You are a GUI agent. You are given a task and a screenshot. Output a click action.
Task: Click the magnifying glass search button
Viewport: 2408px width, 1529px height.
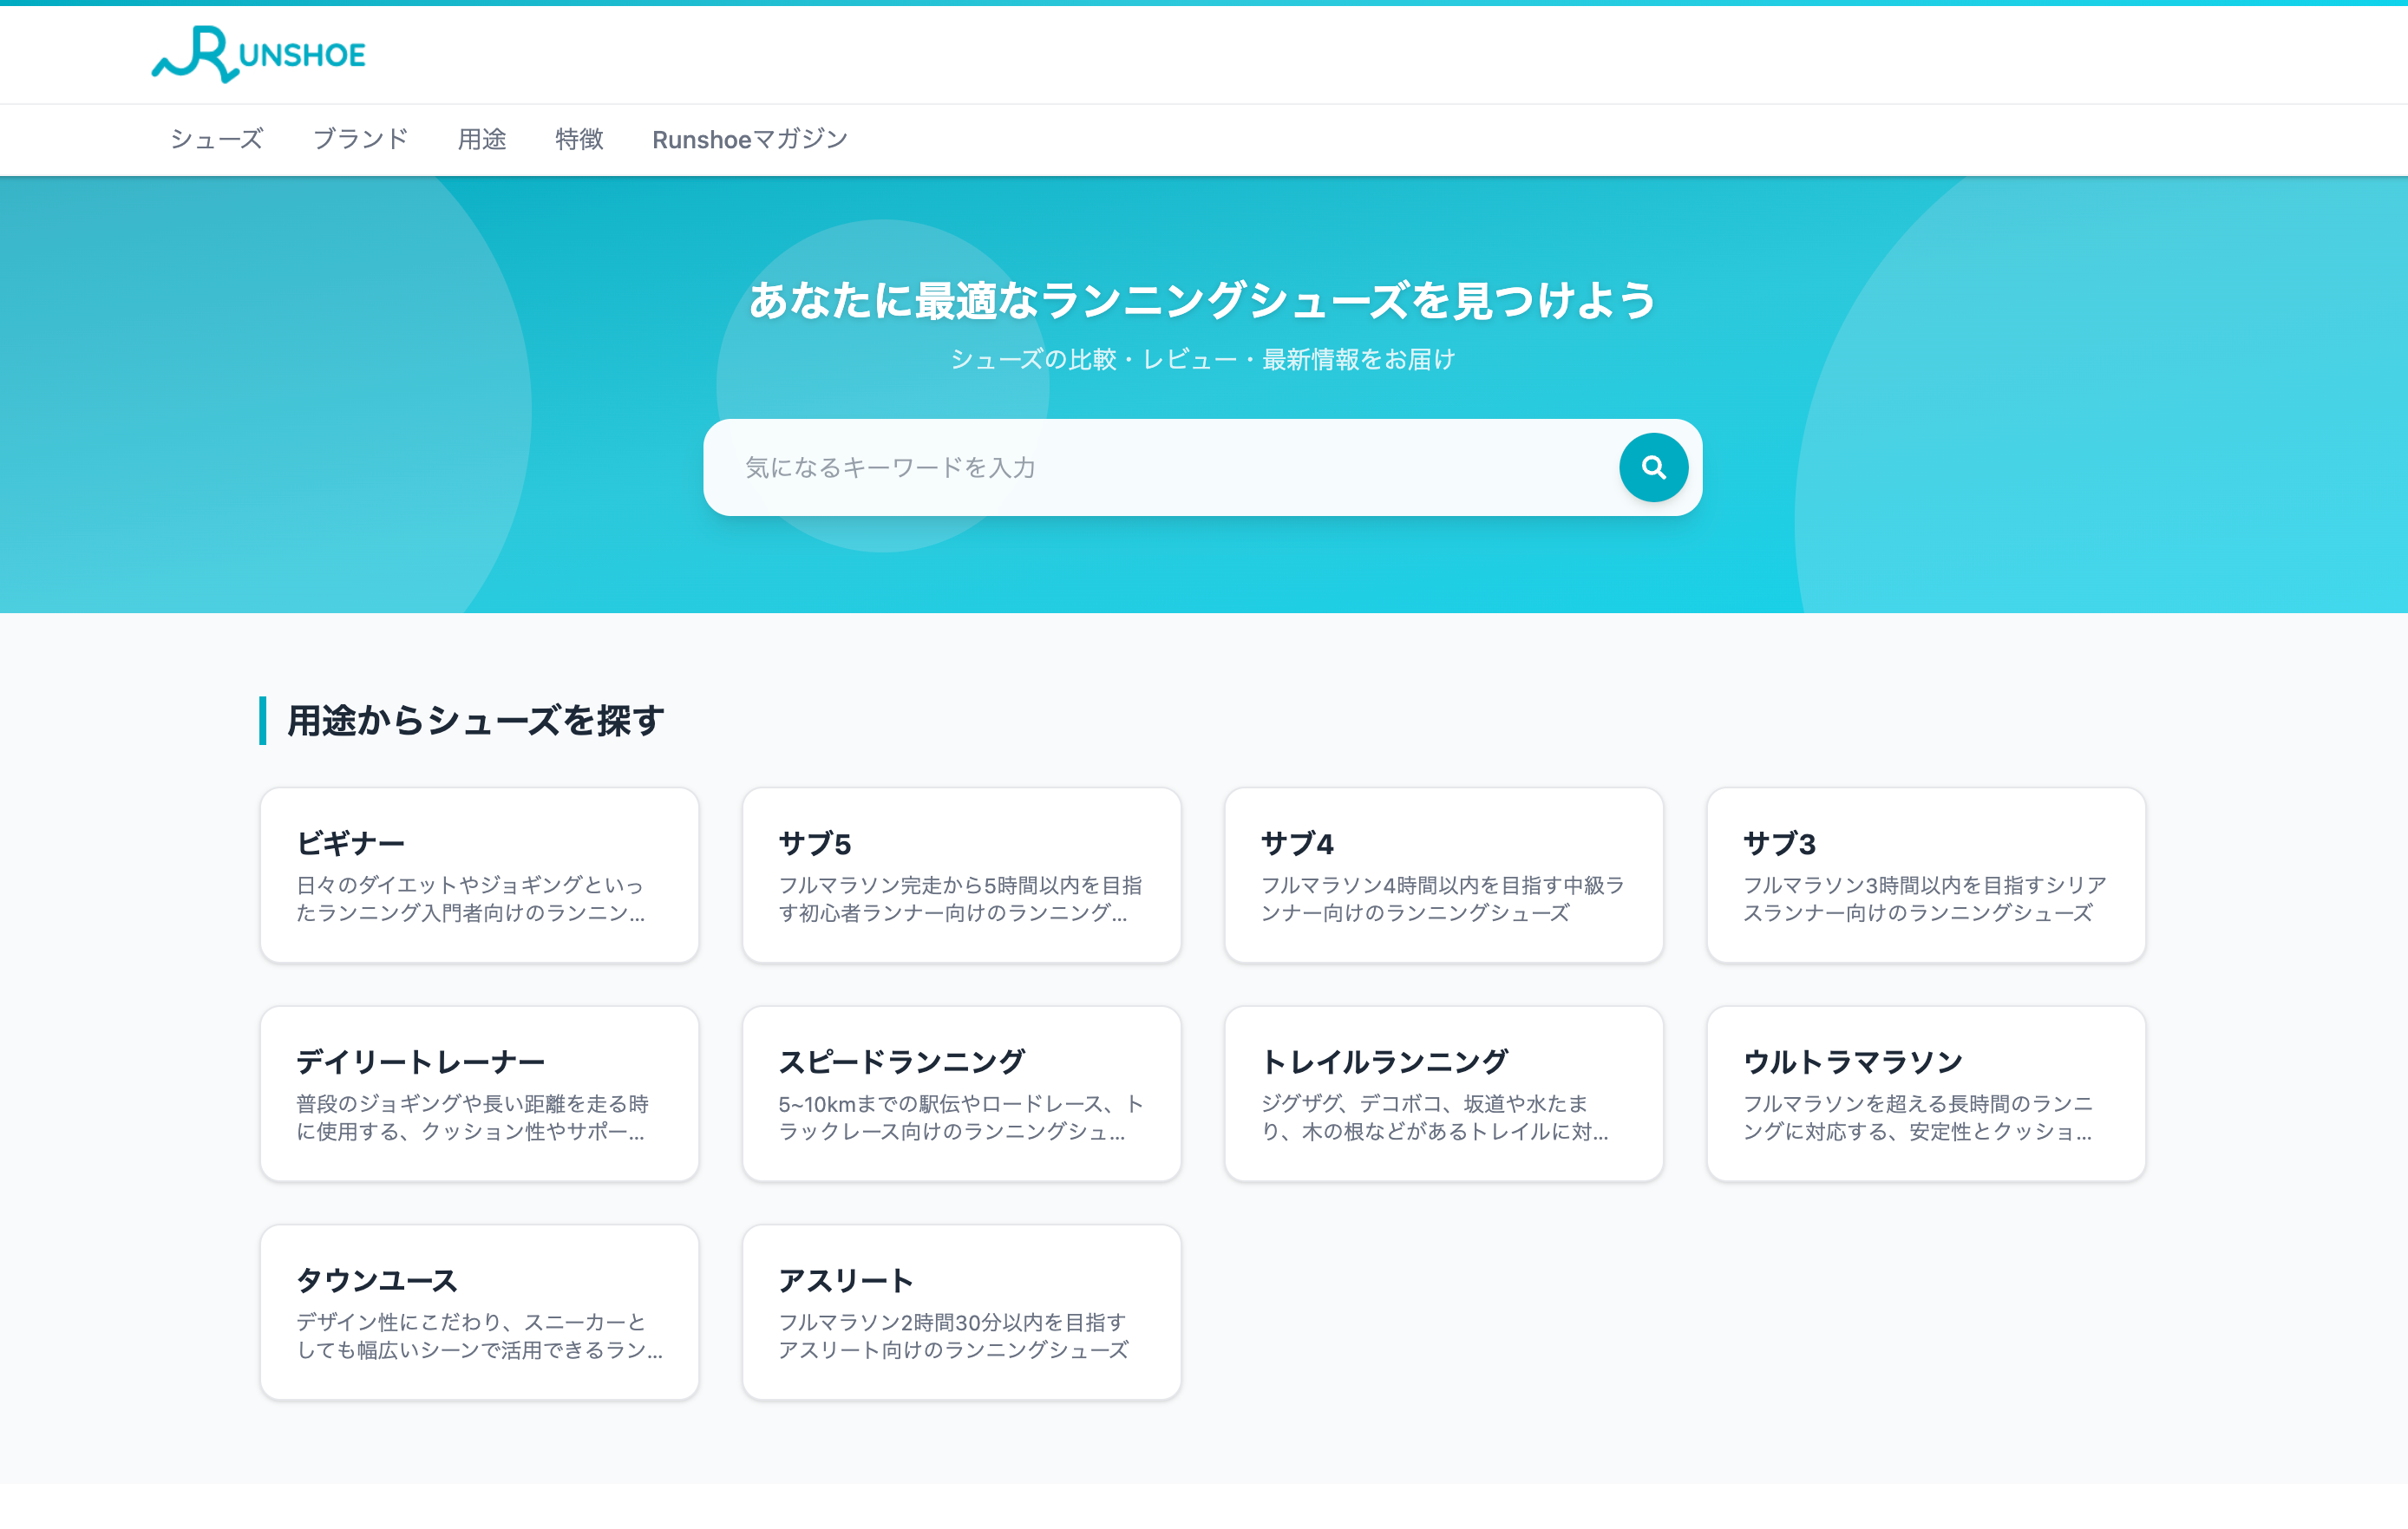[x=1653, y=467]
